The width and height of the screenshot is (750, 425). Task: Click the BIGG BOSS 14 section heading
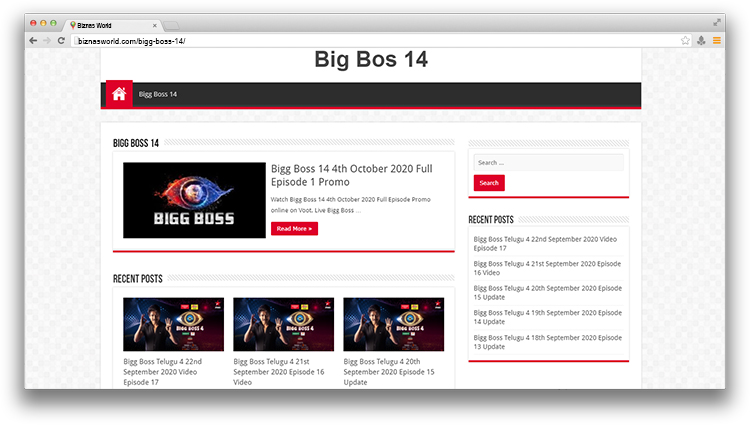136,143
